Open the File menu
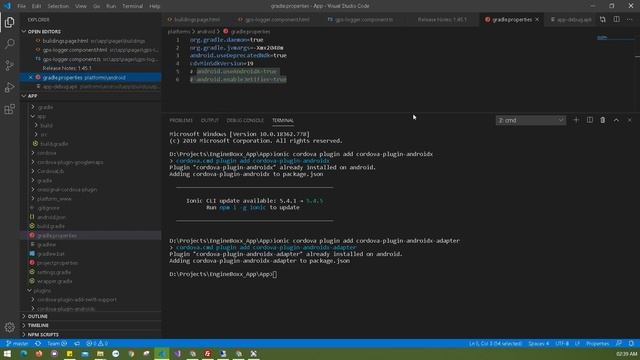This screenshot has width=640, height=360. (22, 6)
